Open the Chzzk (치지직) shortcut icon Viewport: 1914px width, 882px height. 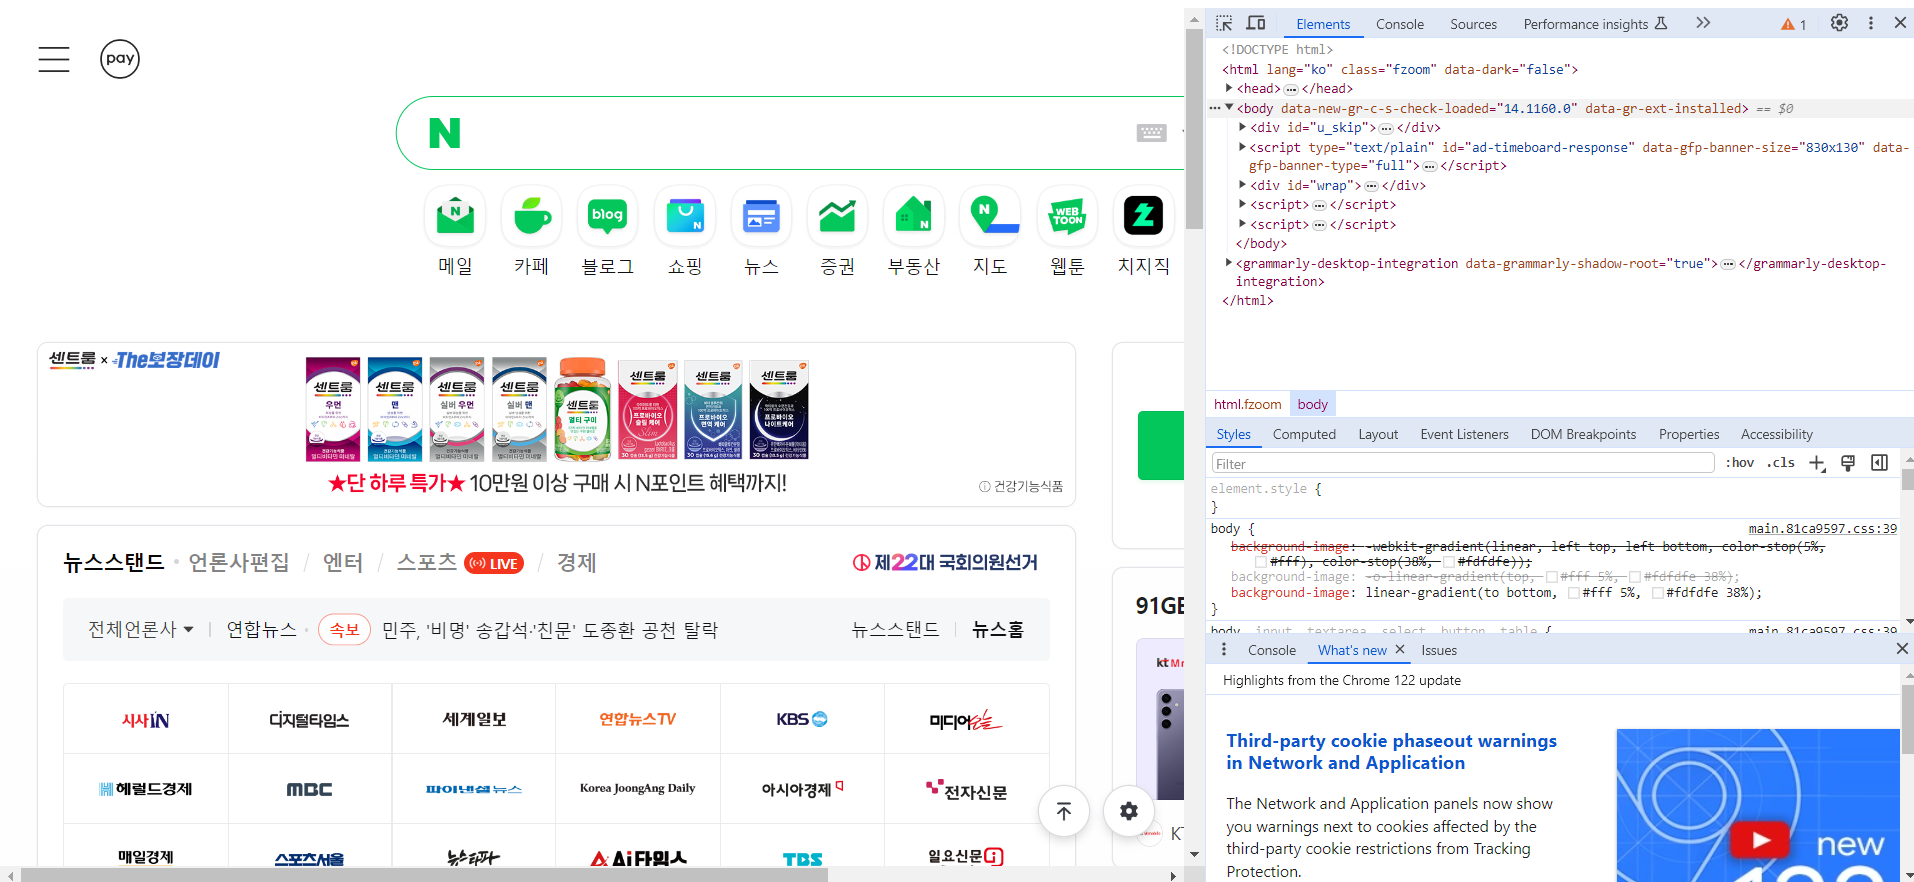1143,216
